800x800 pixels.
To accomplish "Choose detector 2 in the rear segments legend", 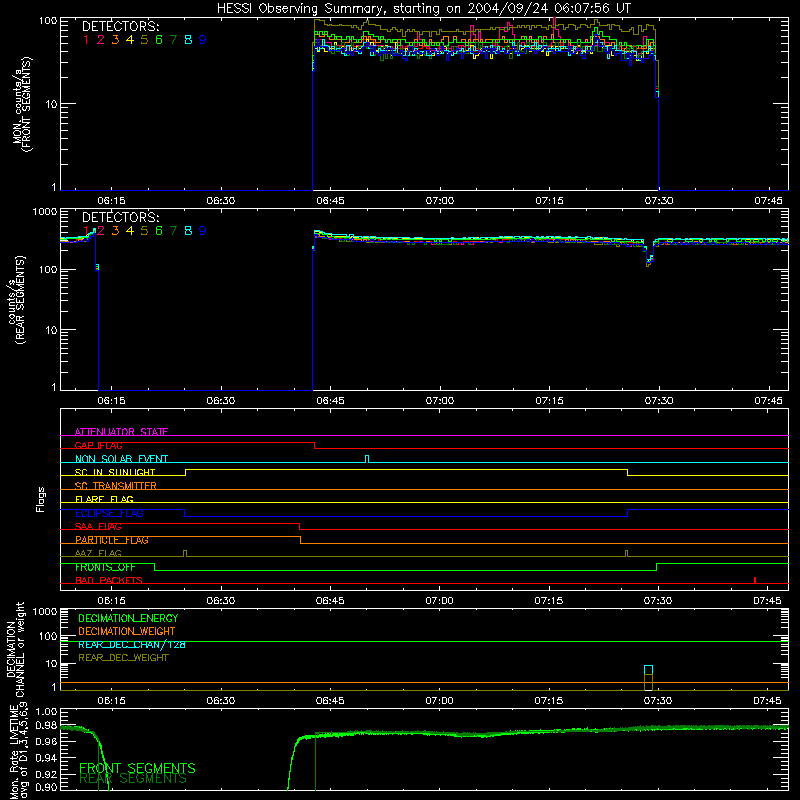I will coord(101,231).
